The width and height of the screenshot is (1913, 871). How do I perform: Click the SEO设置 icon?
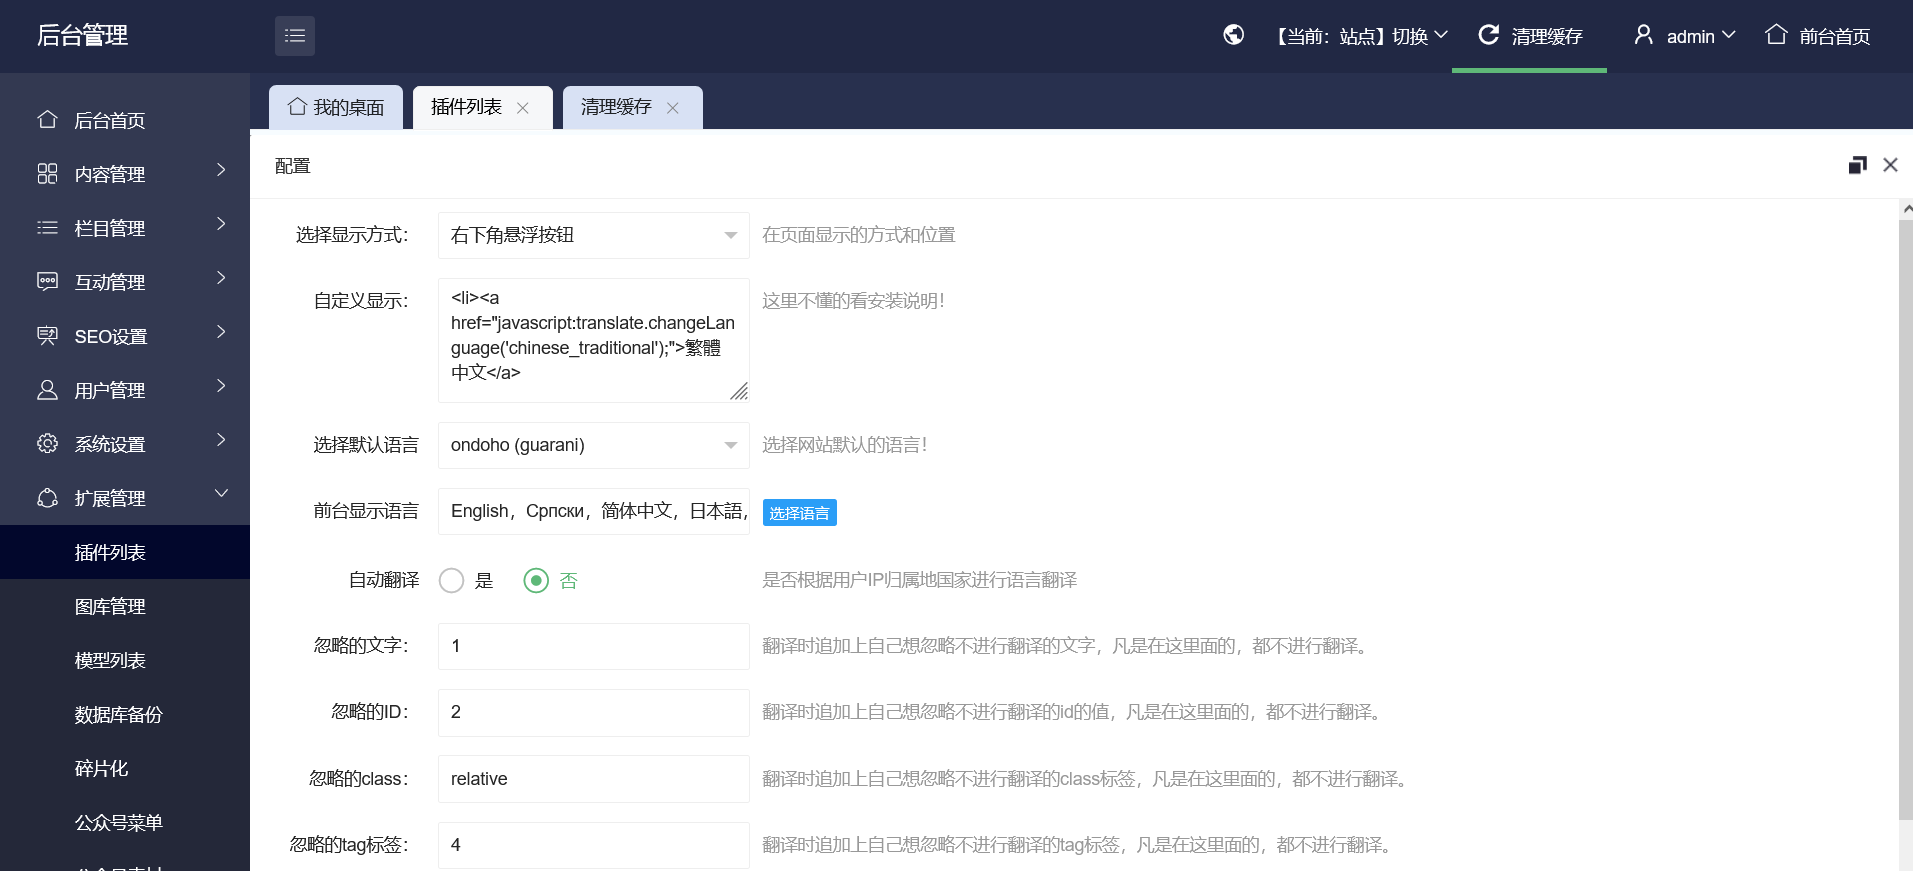[x=47, y=336]
